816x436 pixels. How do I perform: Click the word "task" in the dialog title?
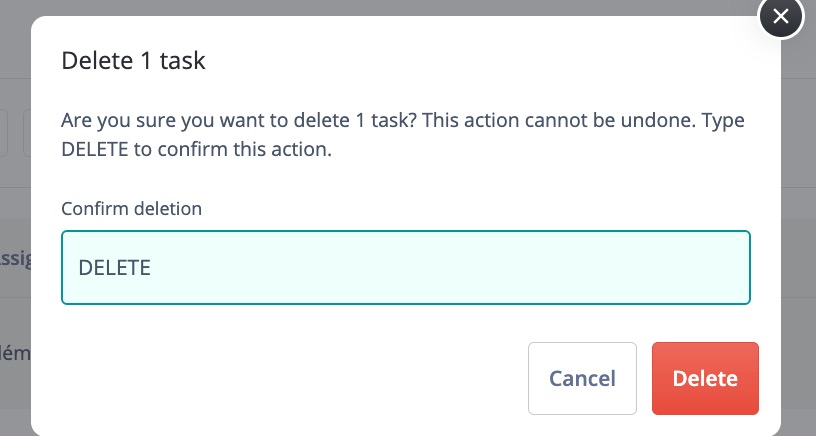coord(182,60)
